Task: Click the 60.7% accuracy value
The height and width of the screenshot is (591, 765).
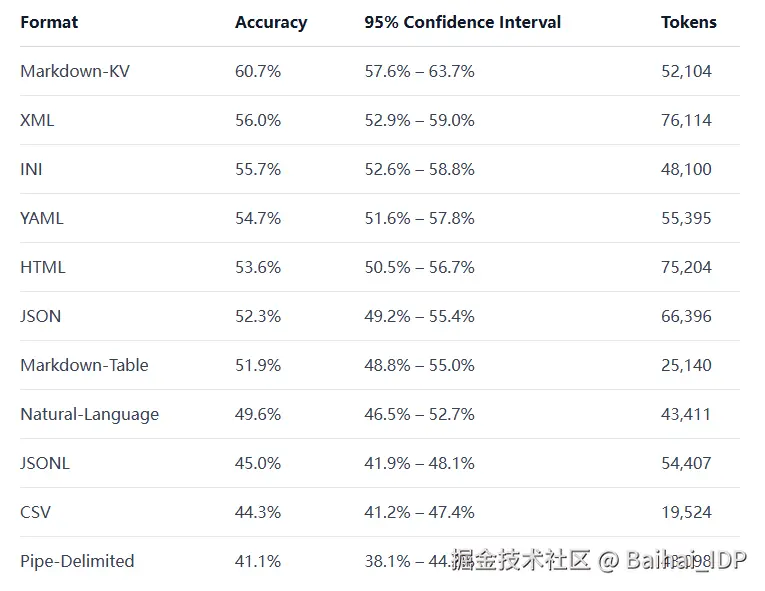Action: 258,71
